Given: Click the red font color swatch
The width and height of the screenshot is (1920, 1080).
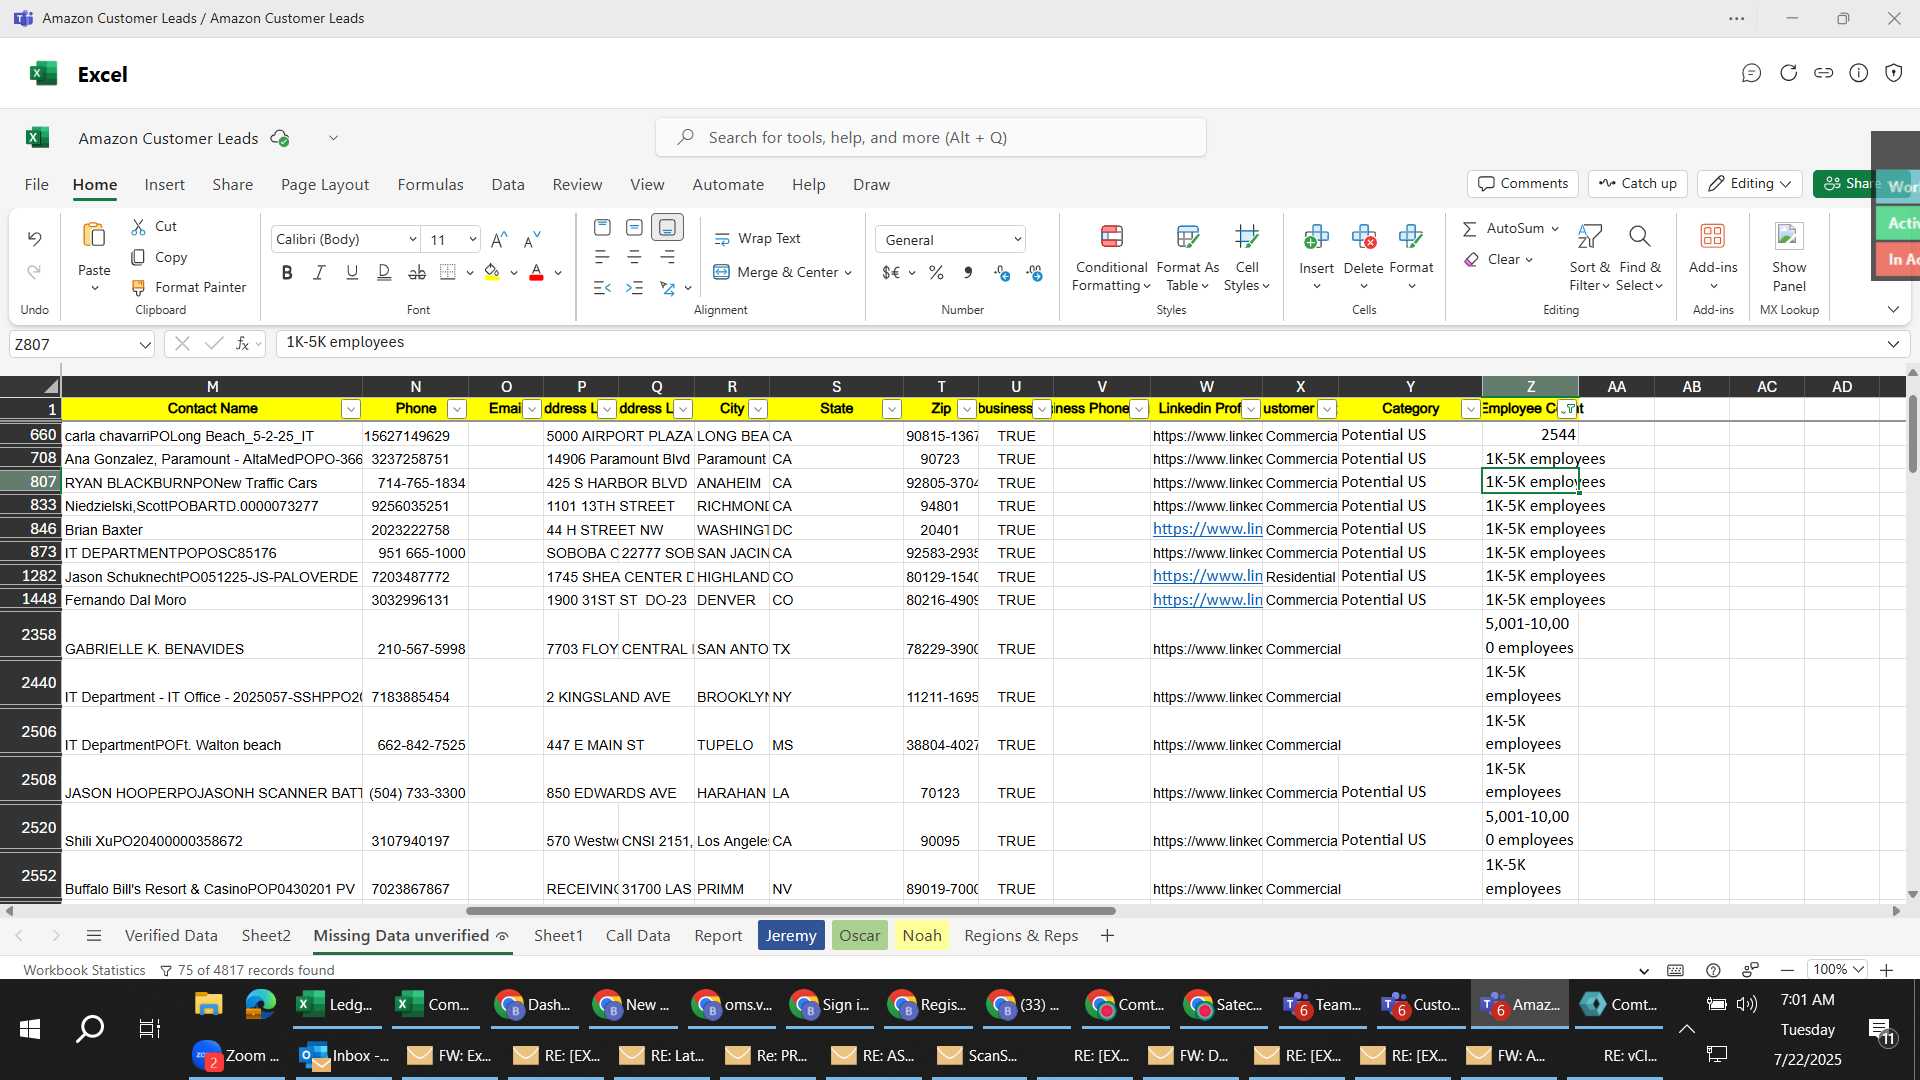Looking at the screenshot, I should click(x=536, y=272).
